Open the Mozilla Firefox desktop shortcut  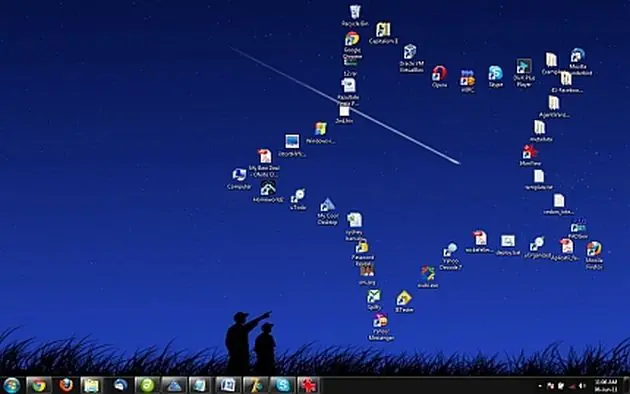click(x=594, y=249)
